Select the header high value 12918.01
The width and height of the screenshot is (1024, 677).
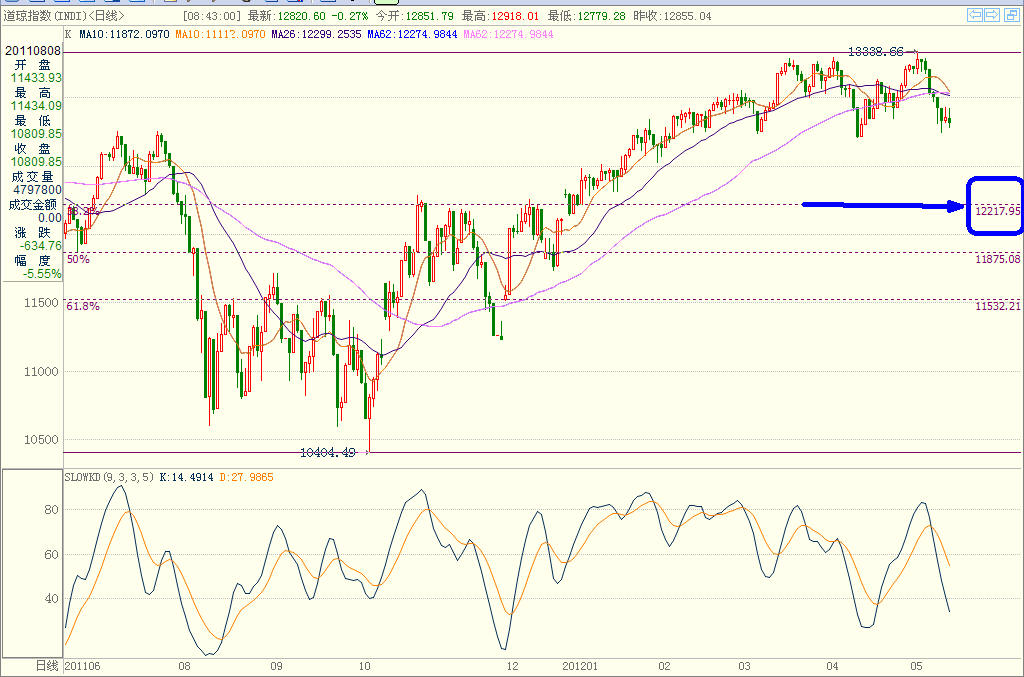coord(515,16)
